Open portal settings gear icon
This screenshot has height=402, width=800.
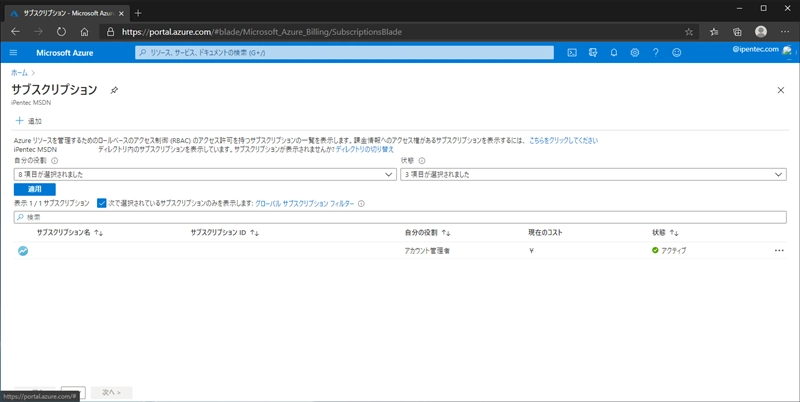tap(635, 53)
